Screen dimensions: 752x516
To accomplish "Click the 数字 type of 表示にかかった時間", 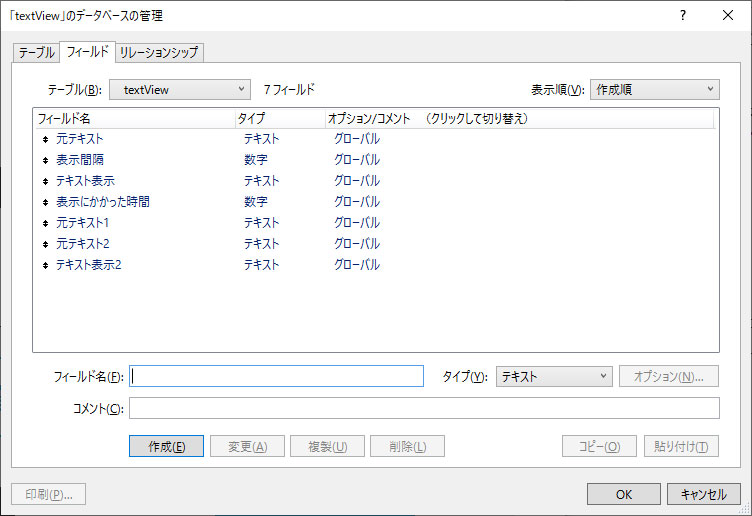I will click(x=256, y=202).
